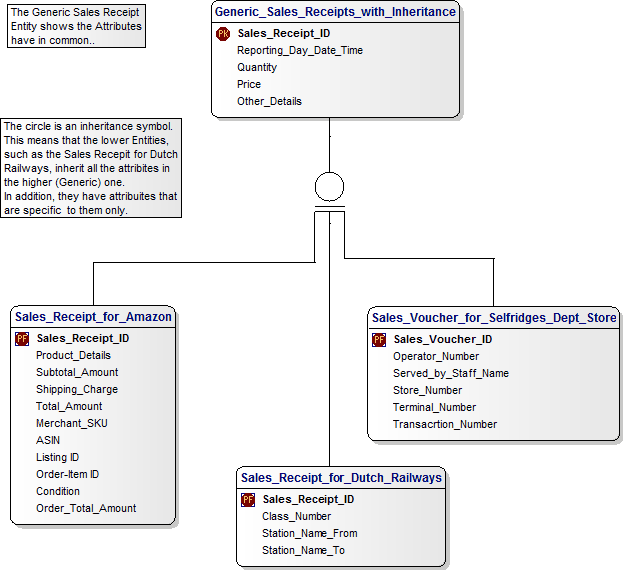
Task: Click the Station_Name_To attribute
Action: (x=303, y=550)
